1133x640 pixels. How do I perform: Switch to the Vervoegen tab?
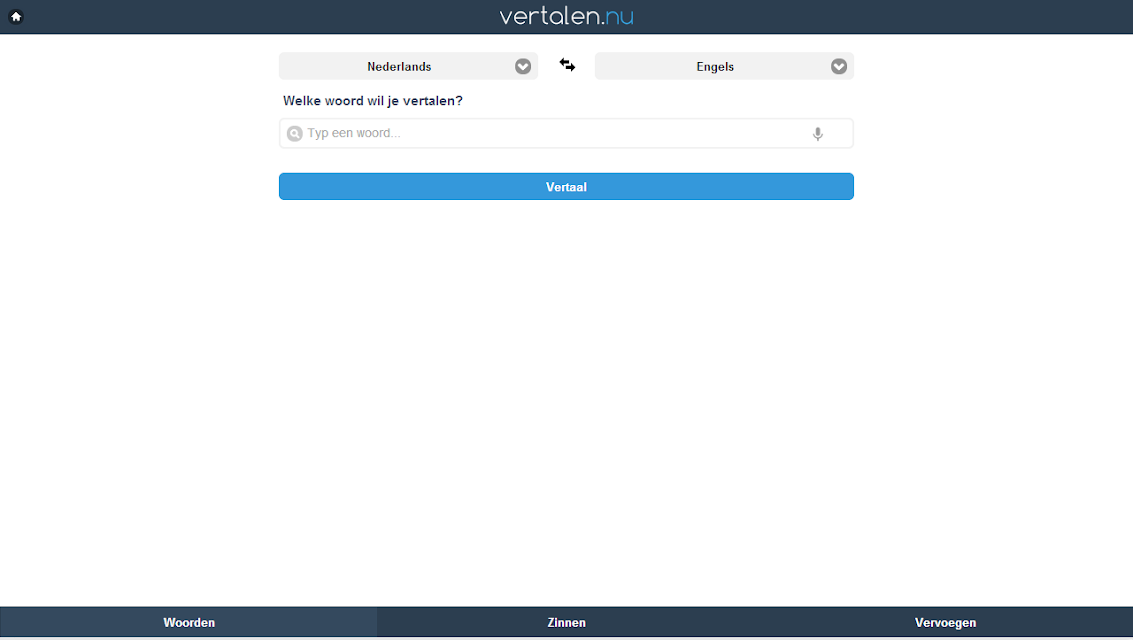(945, 623)
